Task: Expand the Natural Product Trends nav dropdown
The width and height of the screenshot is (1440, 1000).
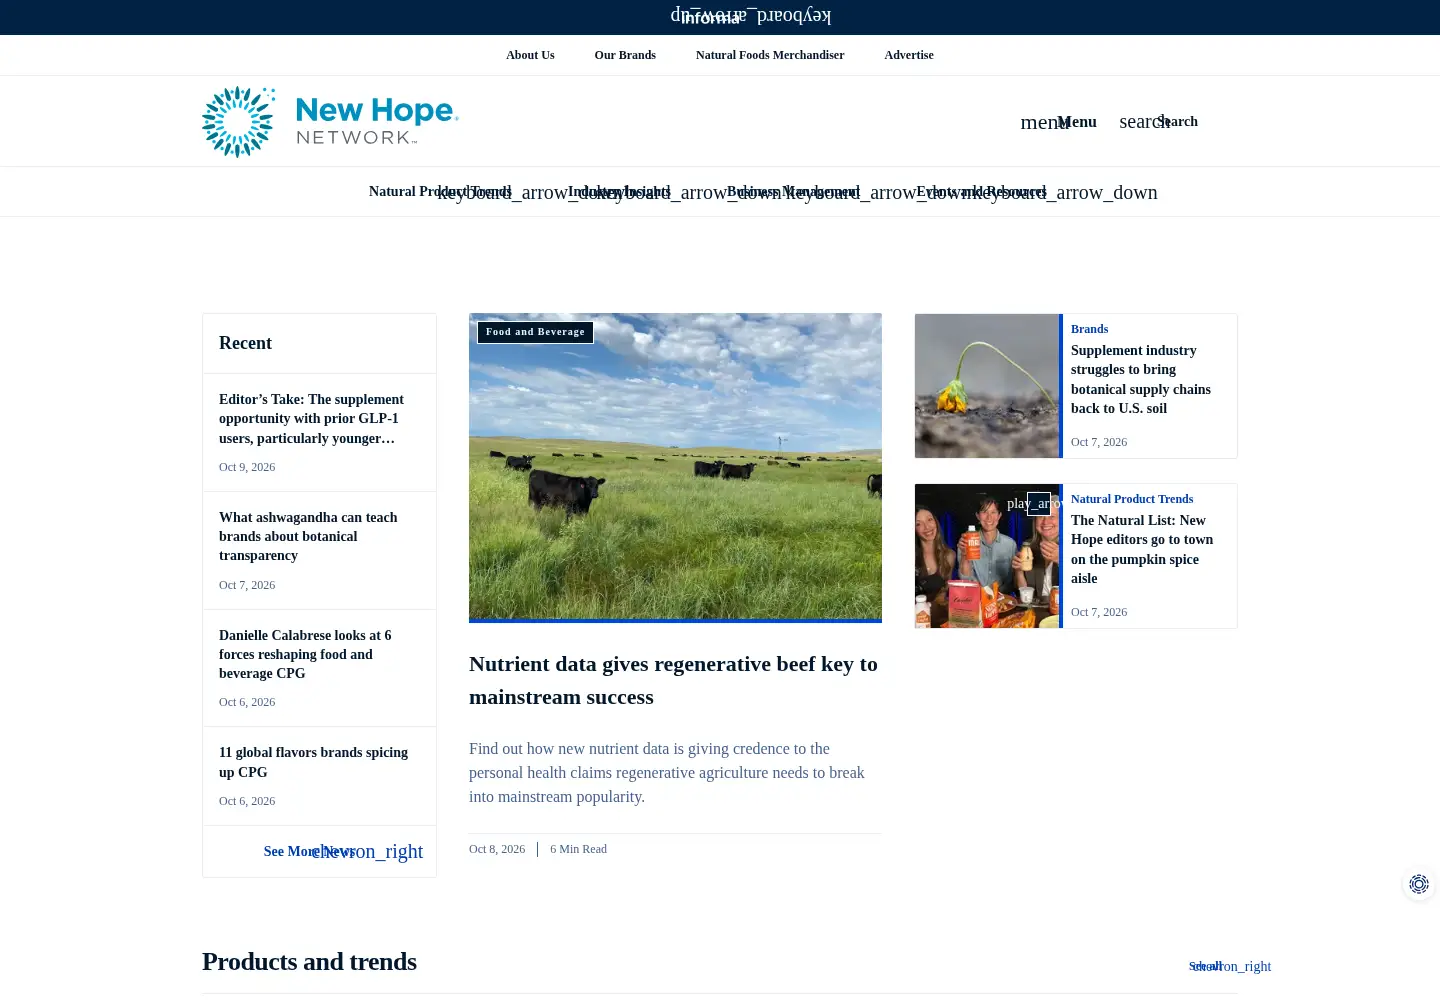Action: click(x=440, y=192)
